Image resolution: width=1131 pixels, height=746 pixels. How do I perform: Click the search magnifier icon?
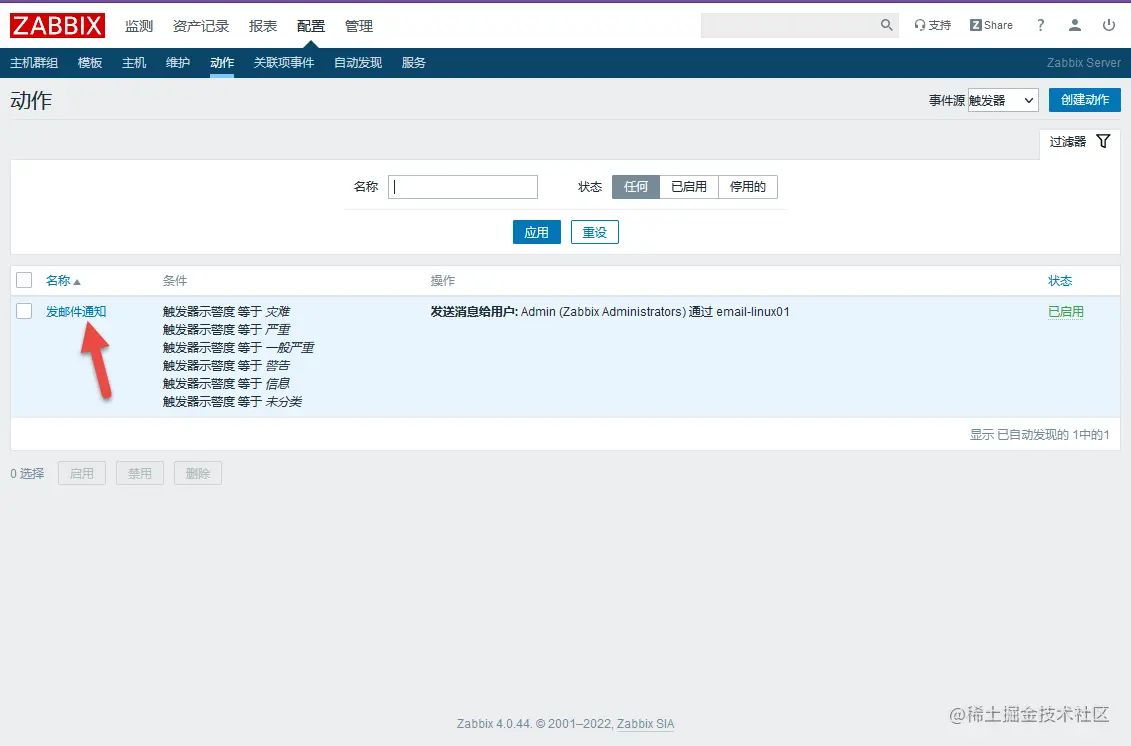click(x=886, y=25)
